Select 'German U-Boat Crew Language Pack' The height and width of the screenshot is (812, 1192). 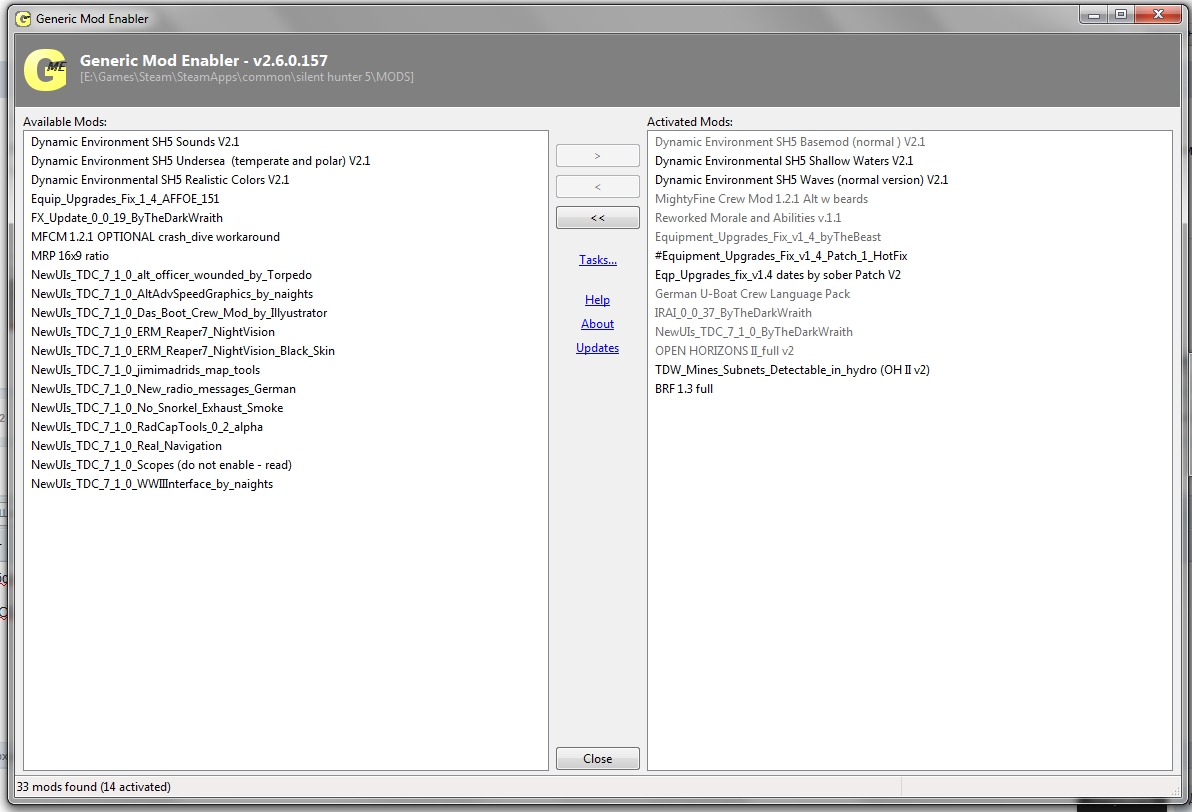click(753, 294)
